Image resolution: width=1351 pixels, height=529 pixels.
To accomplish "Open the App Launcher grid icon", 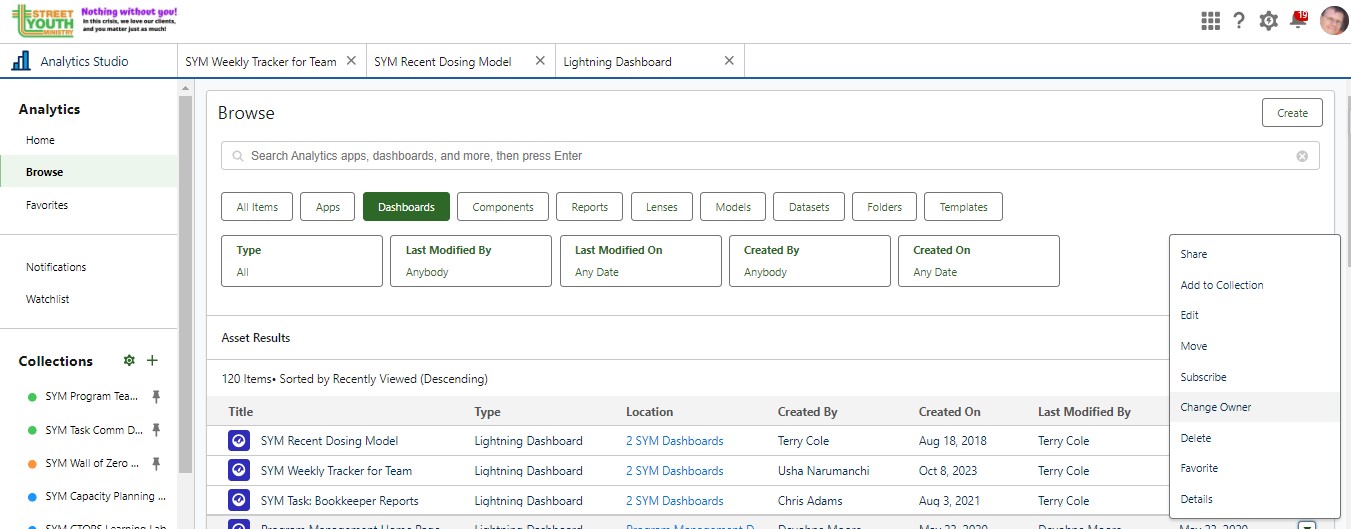I will coord(1210,20).
